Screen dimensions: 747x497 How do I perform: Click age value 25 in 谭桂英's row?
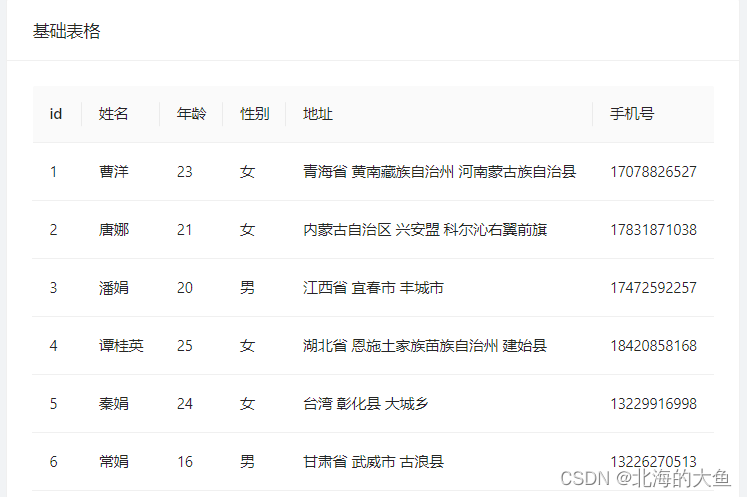pos(185,345)
